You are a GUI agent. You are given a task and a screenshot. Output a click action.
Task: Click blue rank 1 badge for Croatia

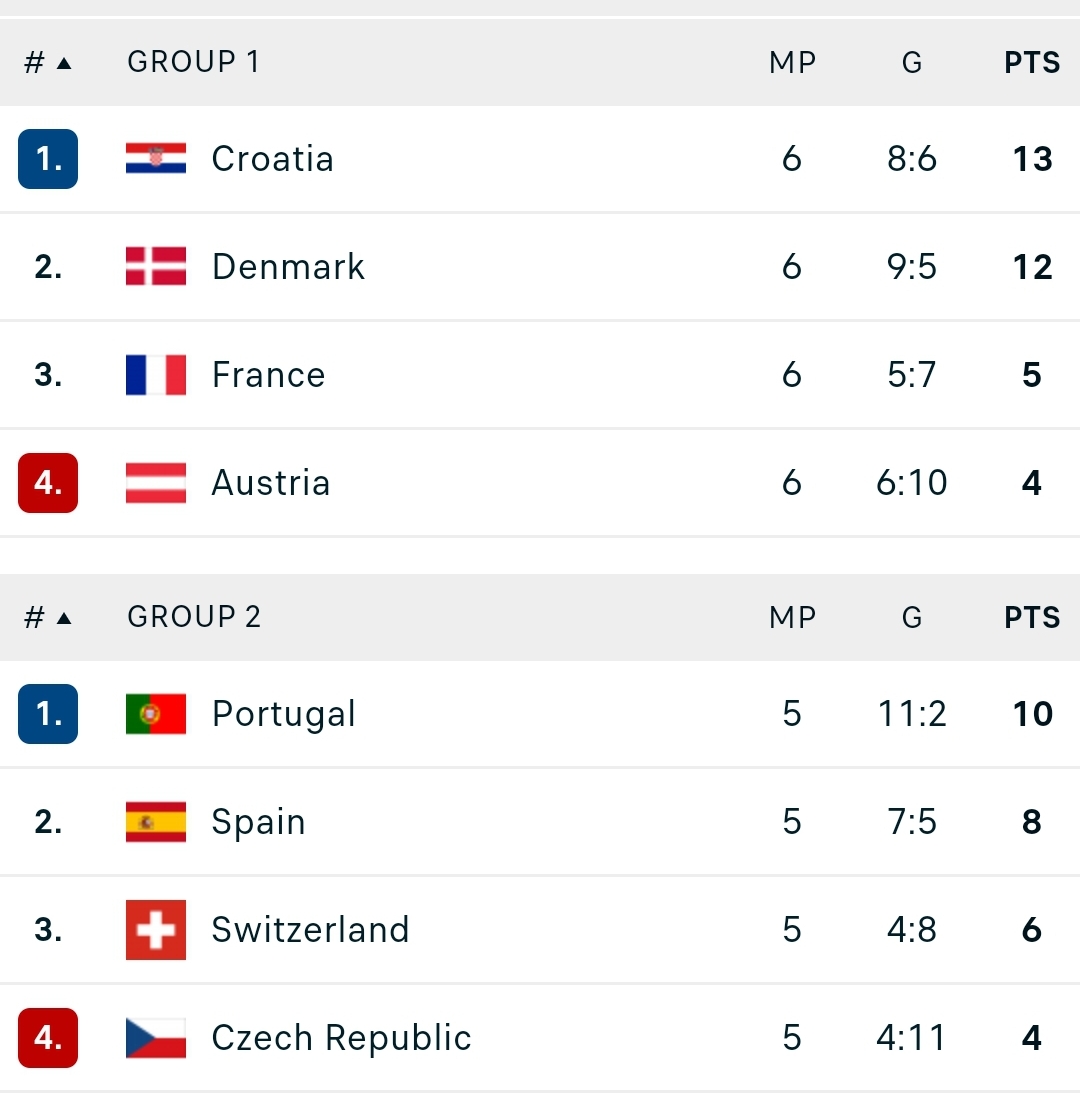pos(48,159)
